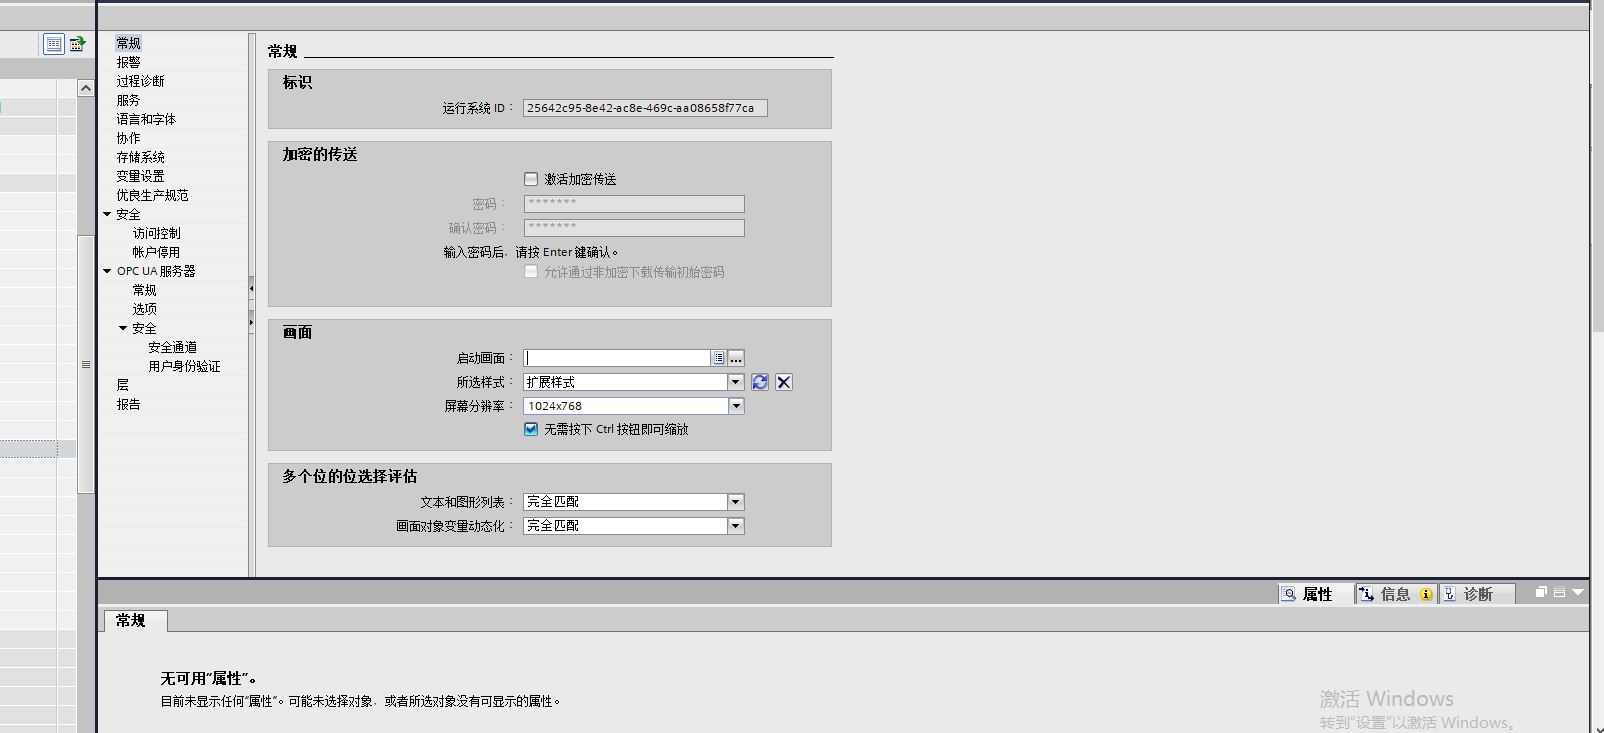
Task: Click the 运行系统 ID text field
Action: (644, 108)
